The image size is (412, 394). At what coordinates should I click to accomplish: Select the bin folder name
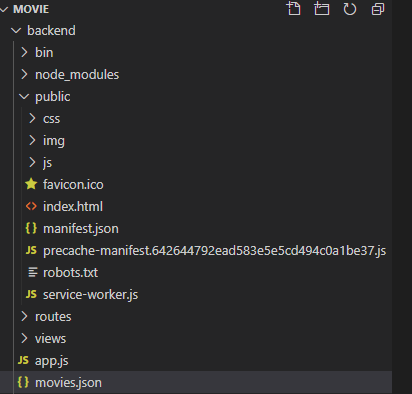pos(44,53)
